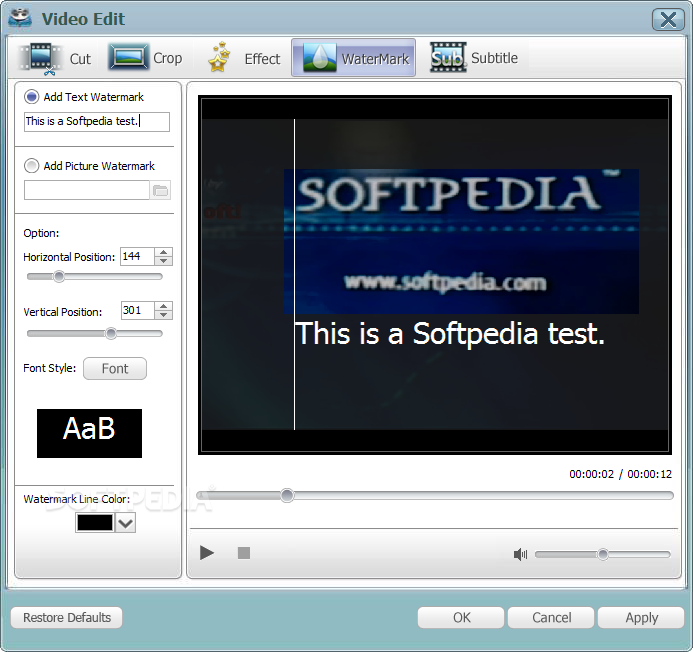
Task: Click the Apply button
Action: click(641, 618)
